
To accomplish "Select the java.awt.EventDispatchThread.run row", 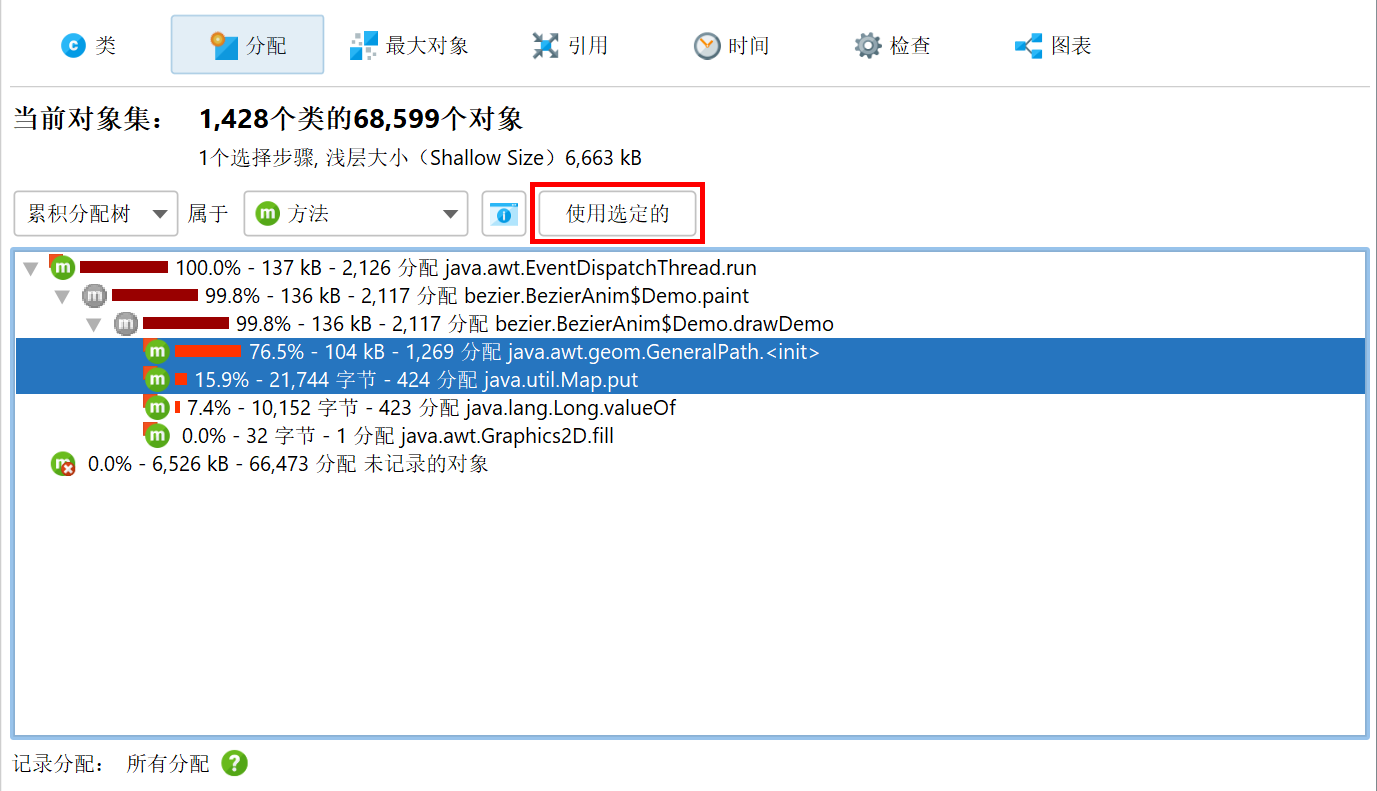I will point(690,268).
